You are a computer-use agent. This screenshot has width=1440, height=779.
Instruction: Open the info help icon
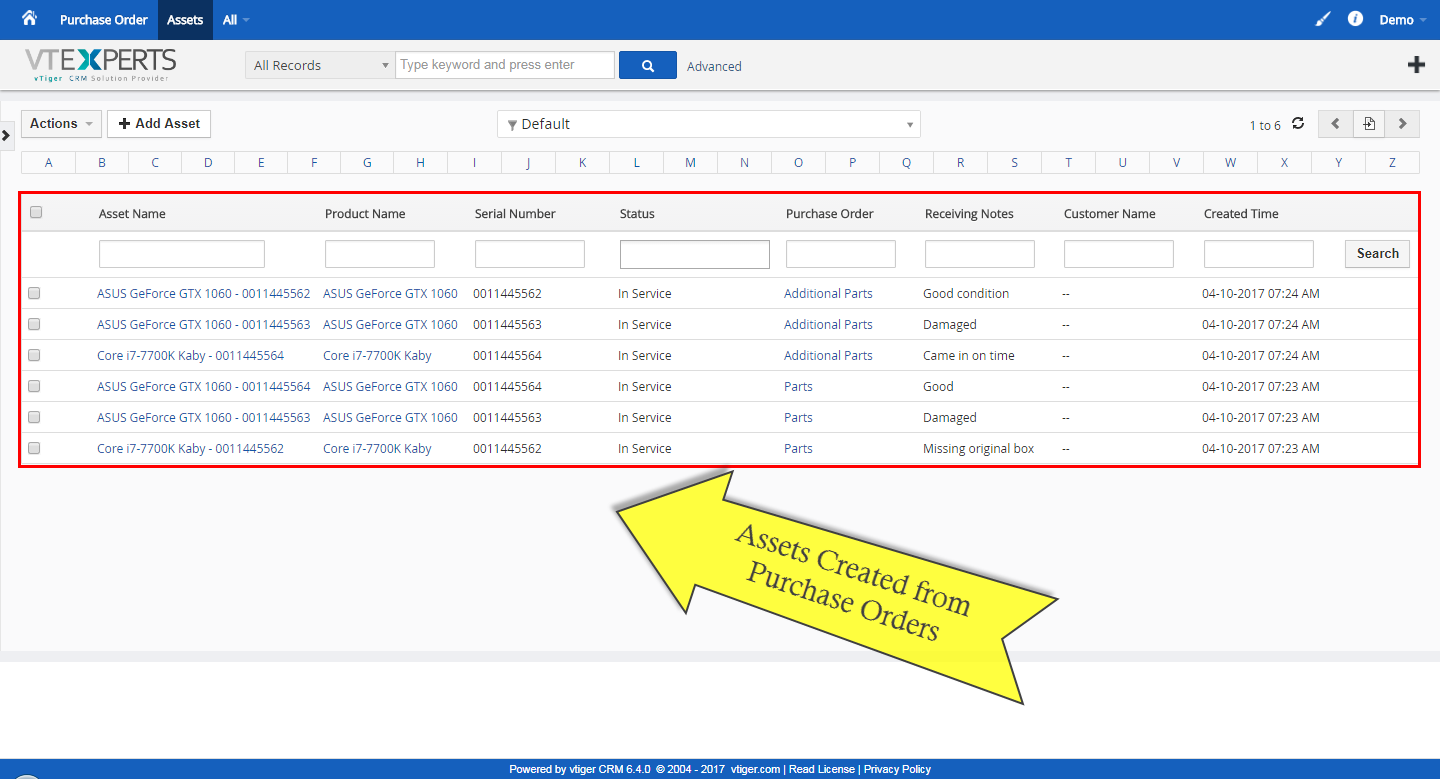click(1356, 19)
